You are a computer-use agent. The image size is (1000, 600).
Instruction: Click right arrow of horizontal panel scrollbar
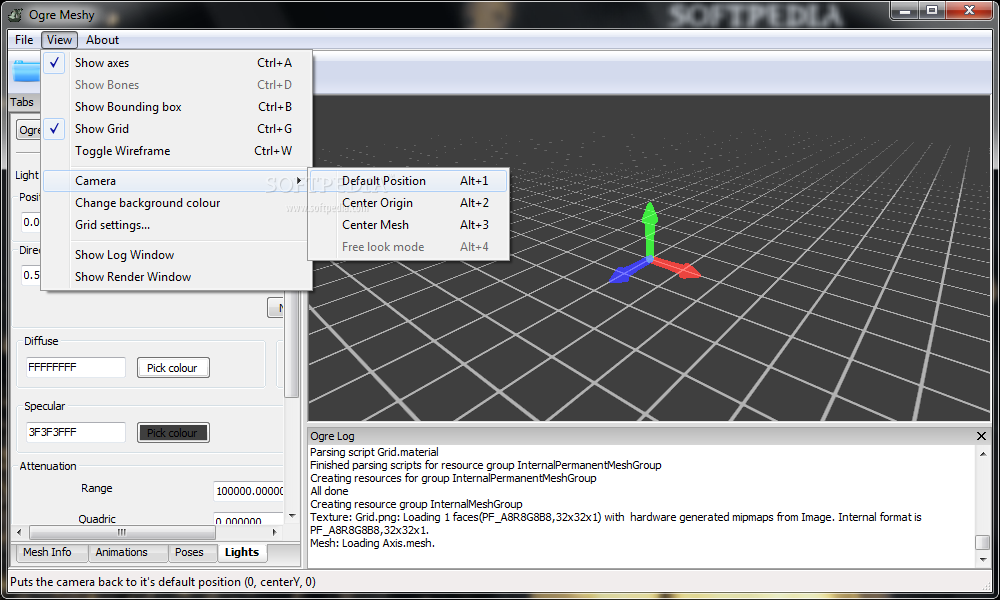click(x=275, y=532)
